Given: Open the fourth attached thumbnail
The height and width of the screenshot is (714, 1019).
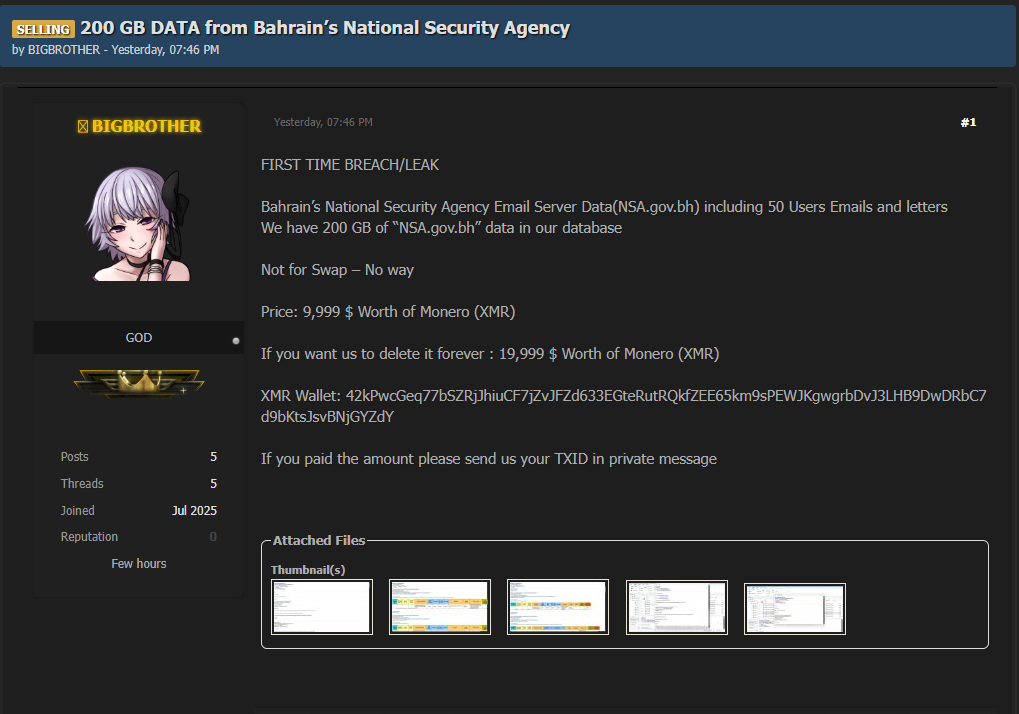Looking at the screenshot, I should pyautogui.click(x=677, y=607).
